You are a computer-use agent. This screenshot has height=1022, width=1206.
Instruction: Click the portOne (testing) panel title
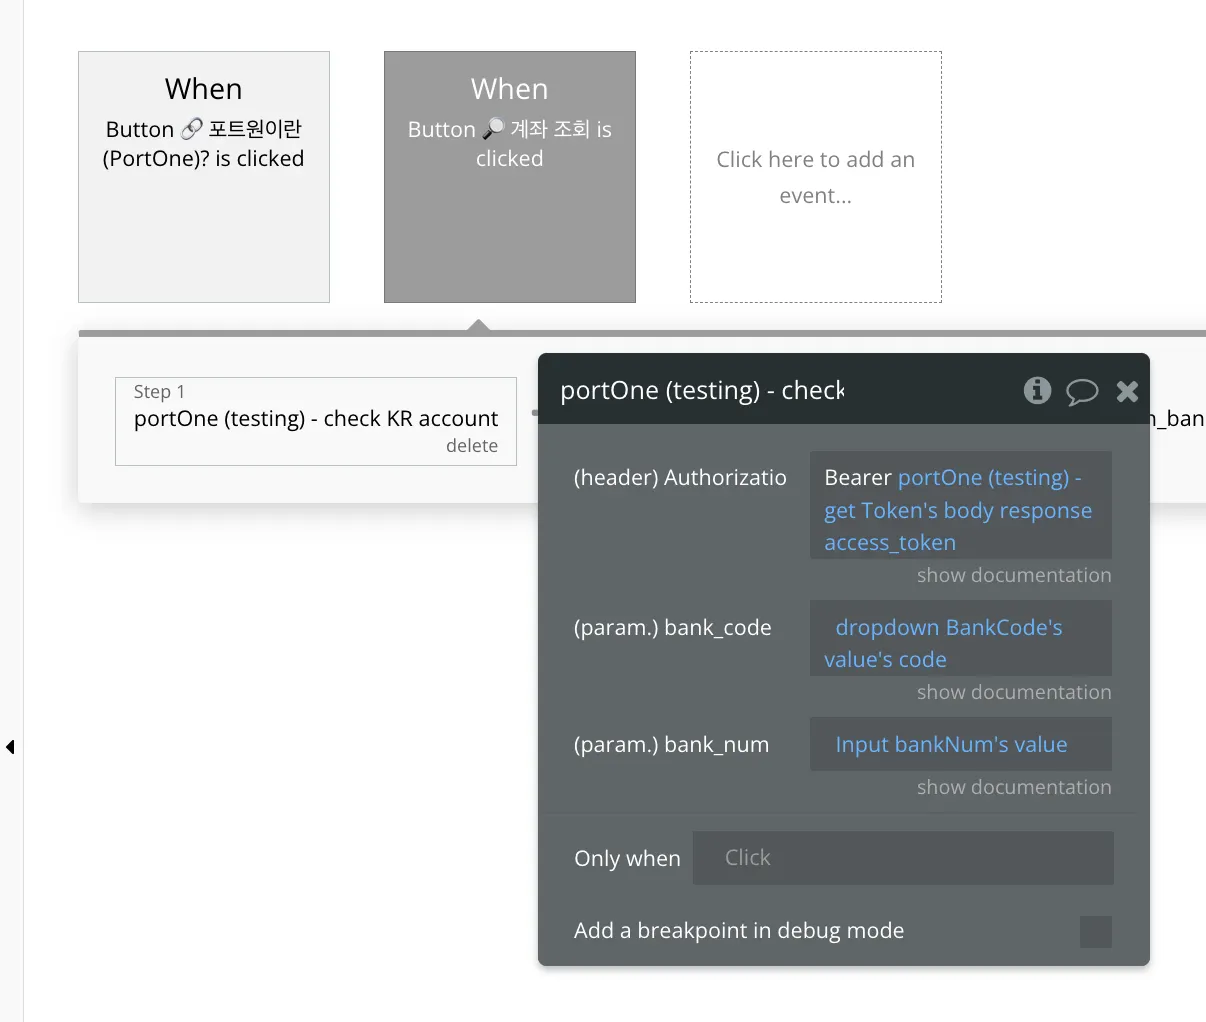pos(702,390)
